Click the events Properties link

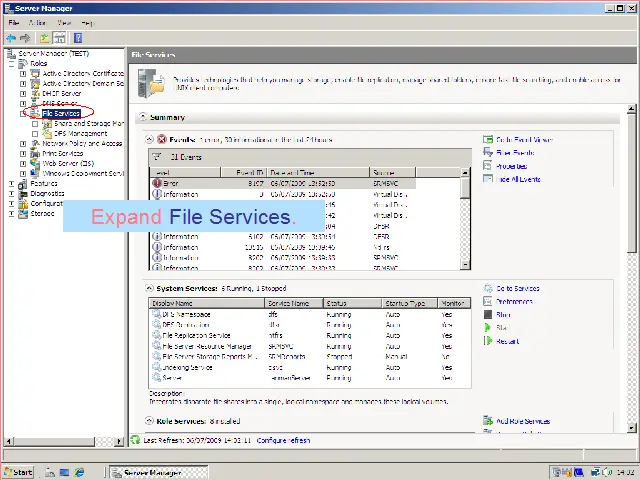click(x=511, y=166)
